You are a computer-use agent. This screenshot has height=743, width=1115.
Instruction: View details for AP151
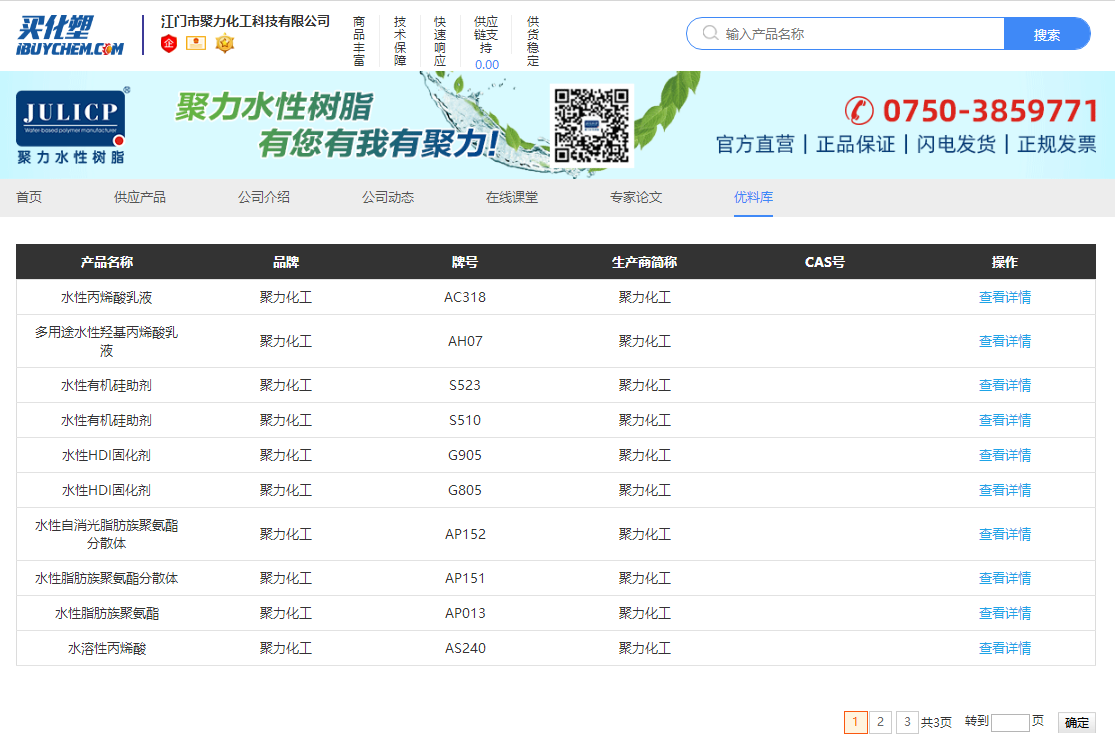point(1005,578)
